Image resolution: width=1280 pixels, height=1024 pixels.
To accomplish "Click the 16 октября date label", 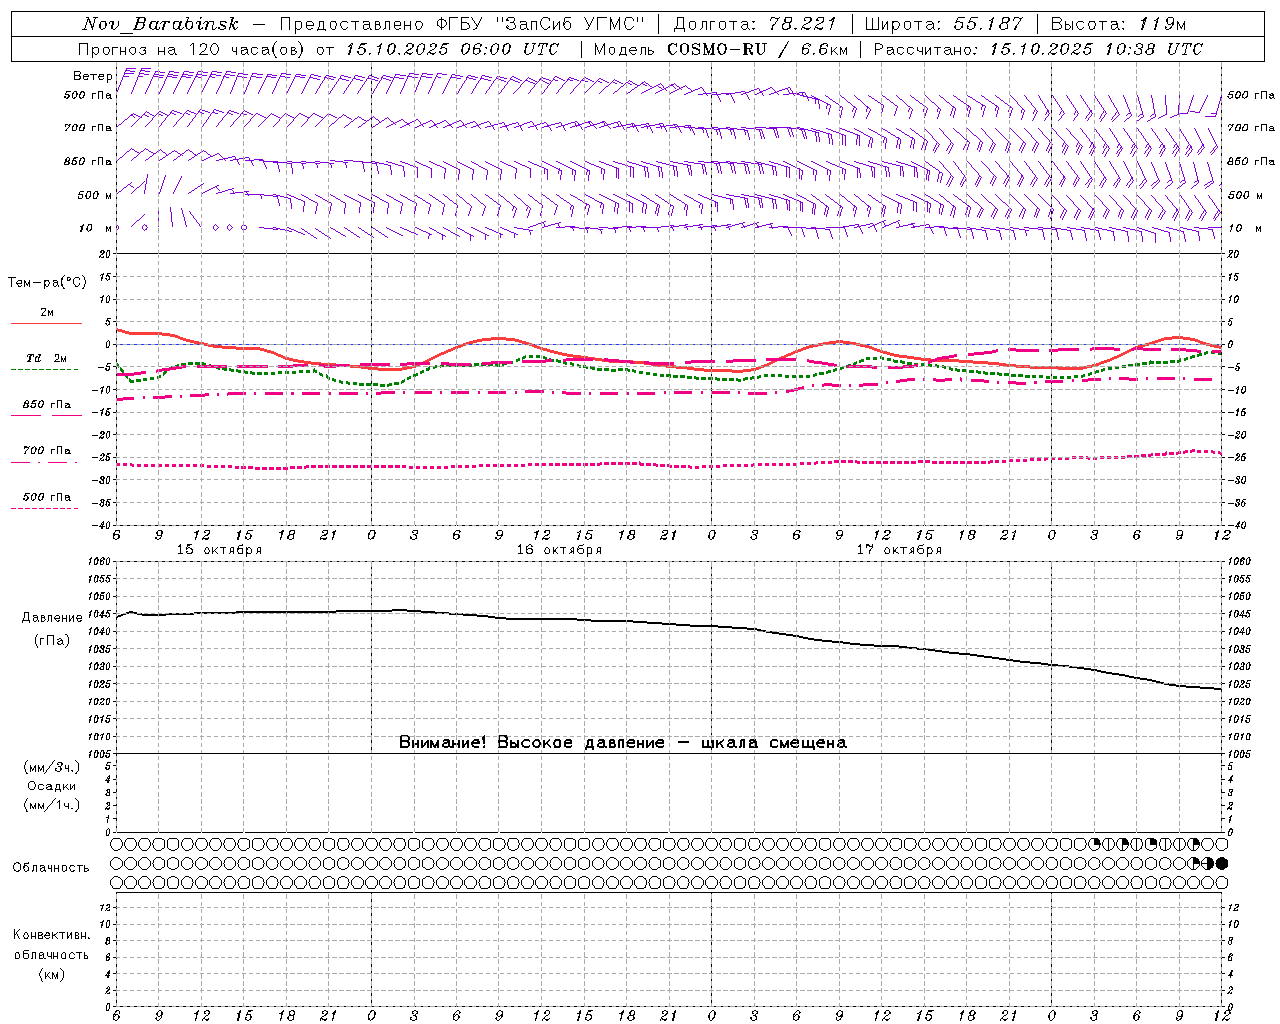I will (559, 550).
